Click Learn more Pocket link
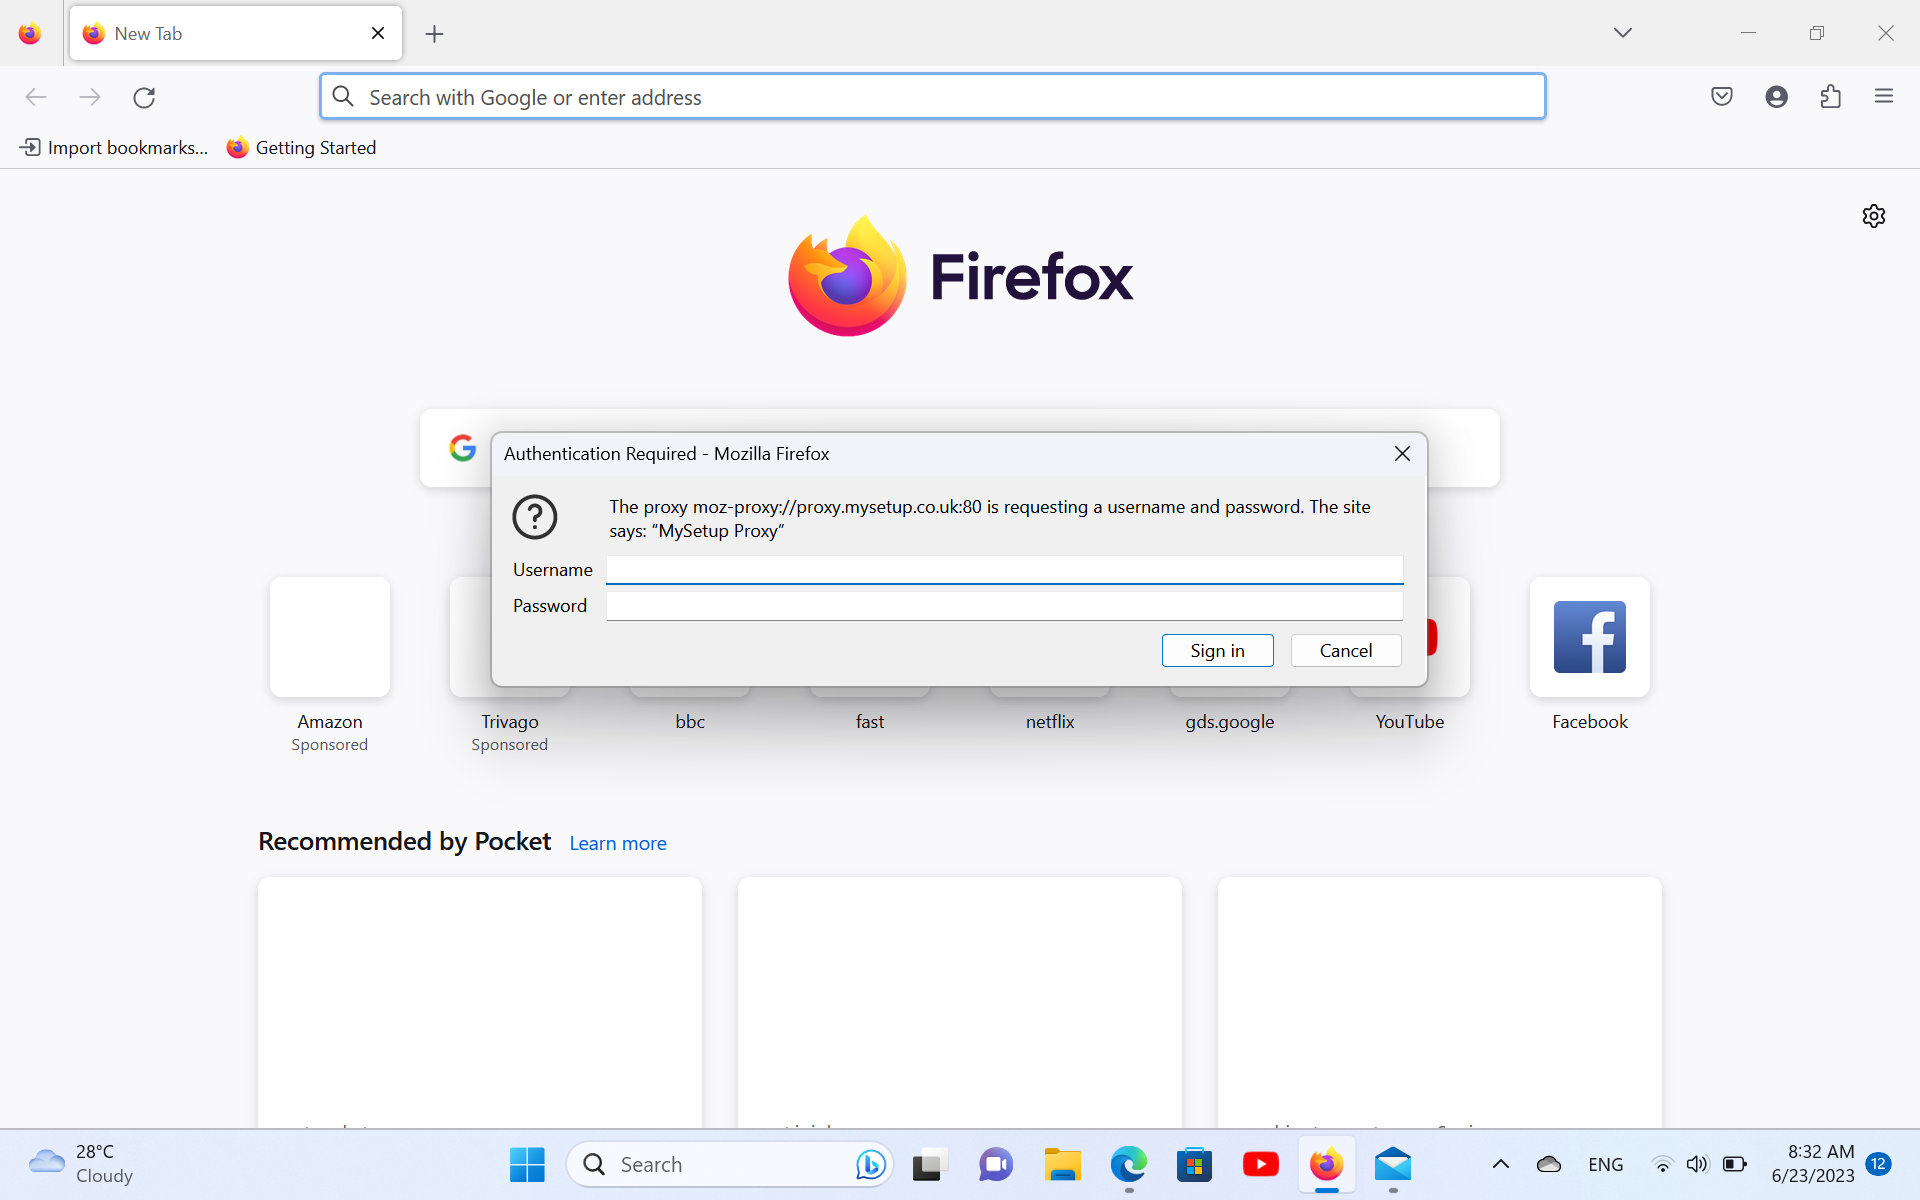This screenshot has width=1920, height=1200. [x=617, y=843]
